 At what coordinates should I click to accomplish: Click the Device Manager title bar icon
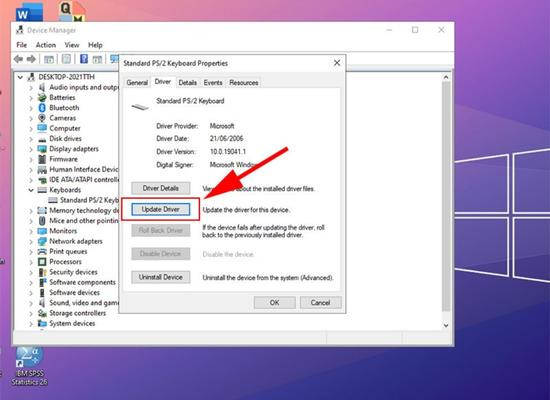coord(20,30)
